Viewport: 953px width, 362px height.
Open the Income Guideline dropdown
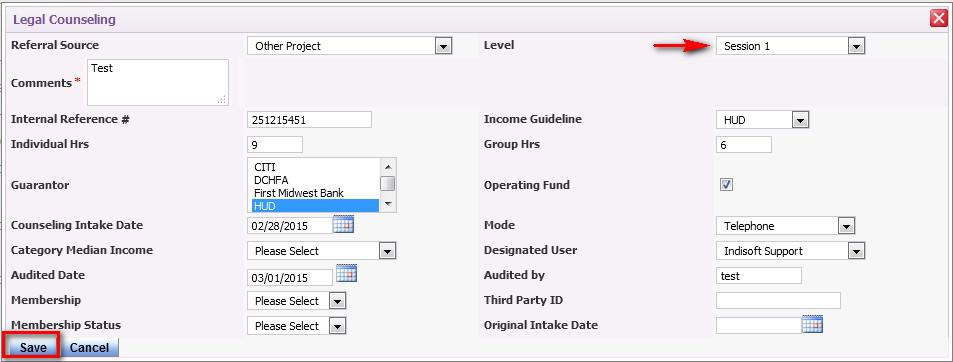tap(762, 120)
